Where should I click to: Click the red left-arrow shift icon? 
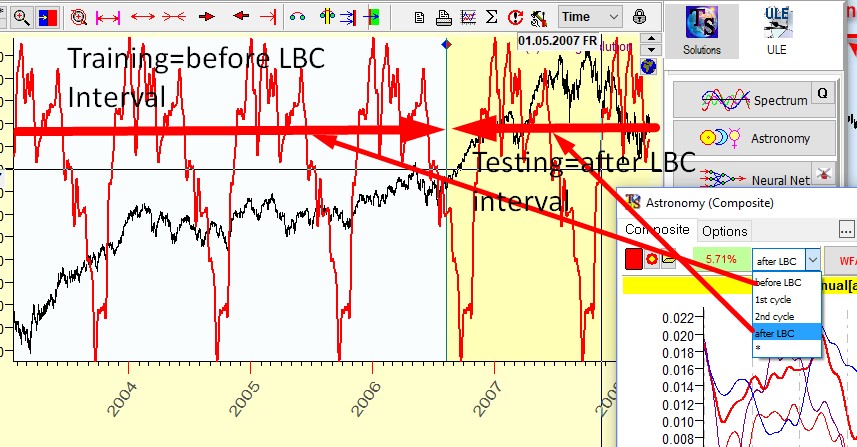click(x=240, y=16)
